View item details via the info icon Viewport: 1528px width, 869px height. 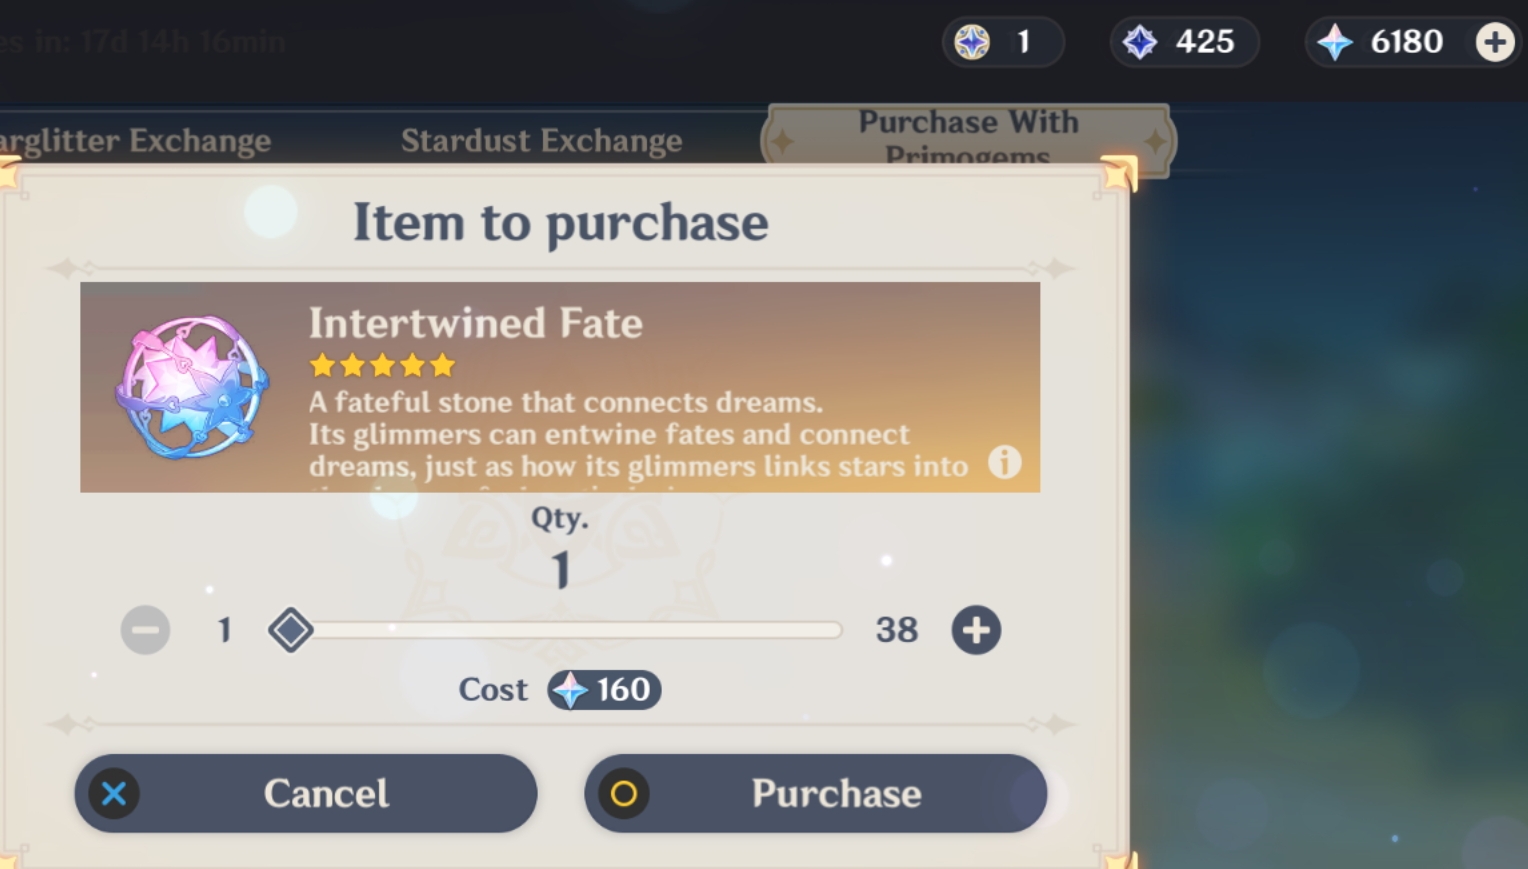point(1004,462)
